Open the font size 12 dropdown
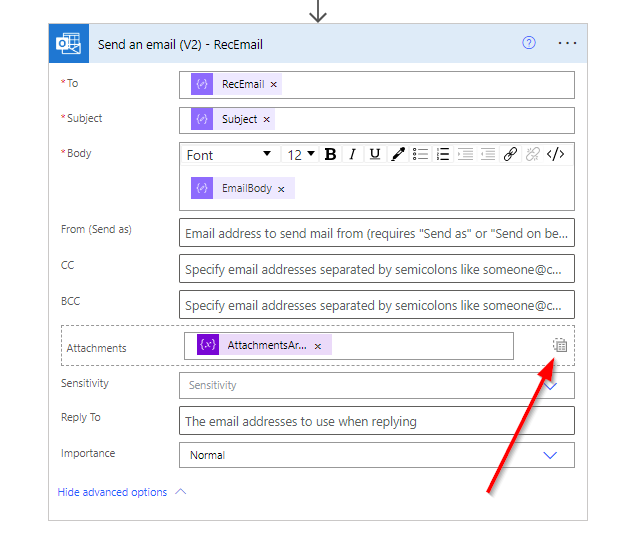The height and width of the screenshot is (541, 638). coord(301,155)
